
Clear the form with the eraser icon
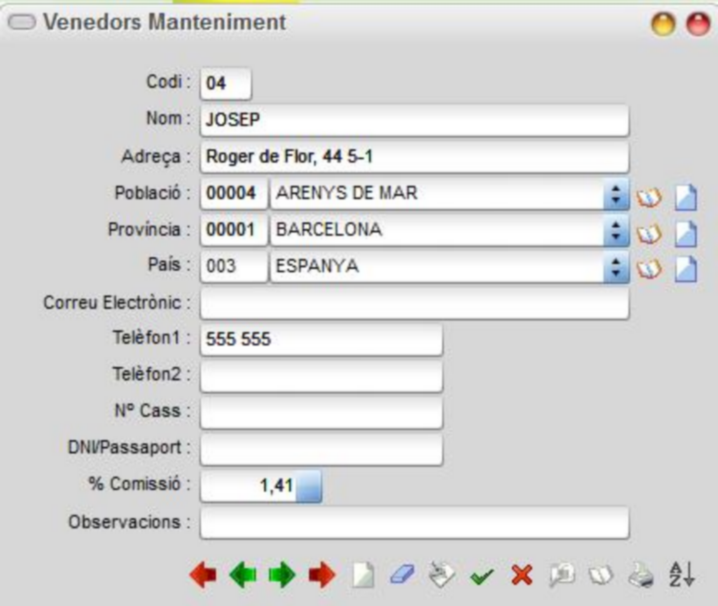click(x=402, y=575)
